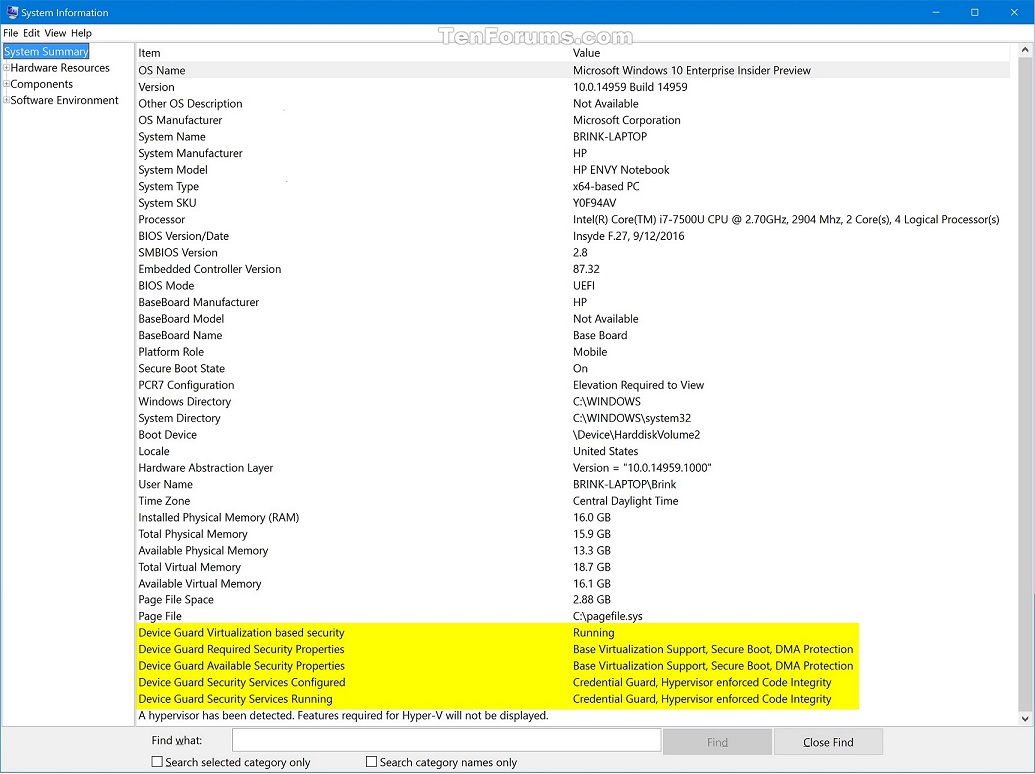Open the Edit menu

click(x=32, y=33)
